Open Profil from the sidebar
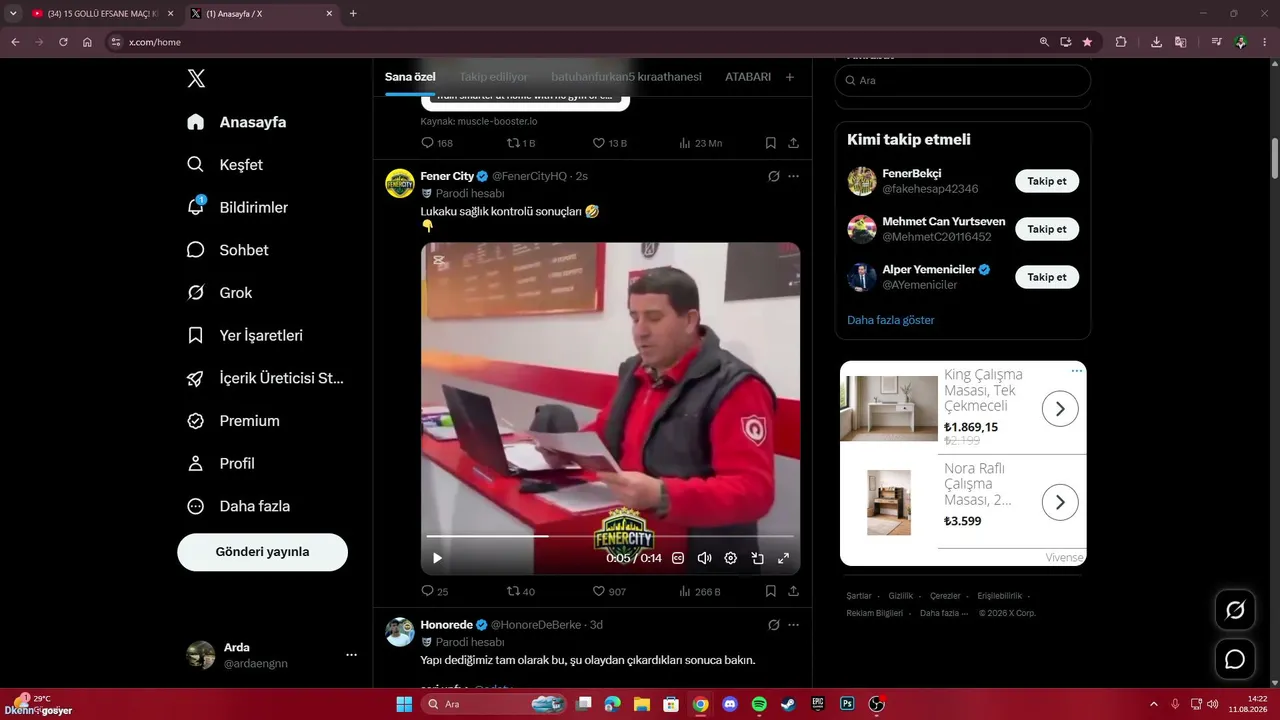This screenshot has width=1280, height=720. tap(221, 464)
